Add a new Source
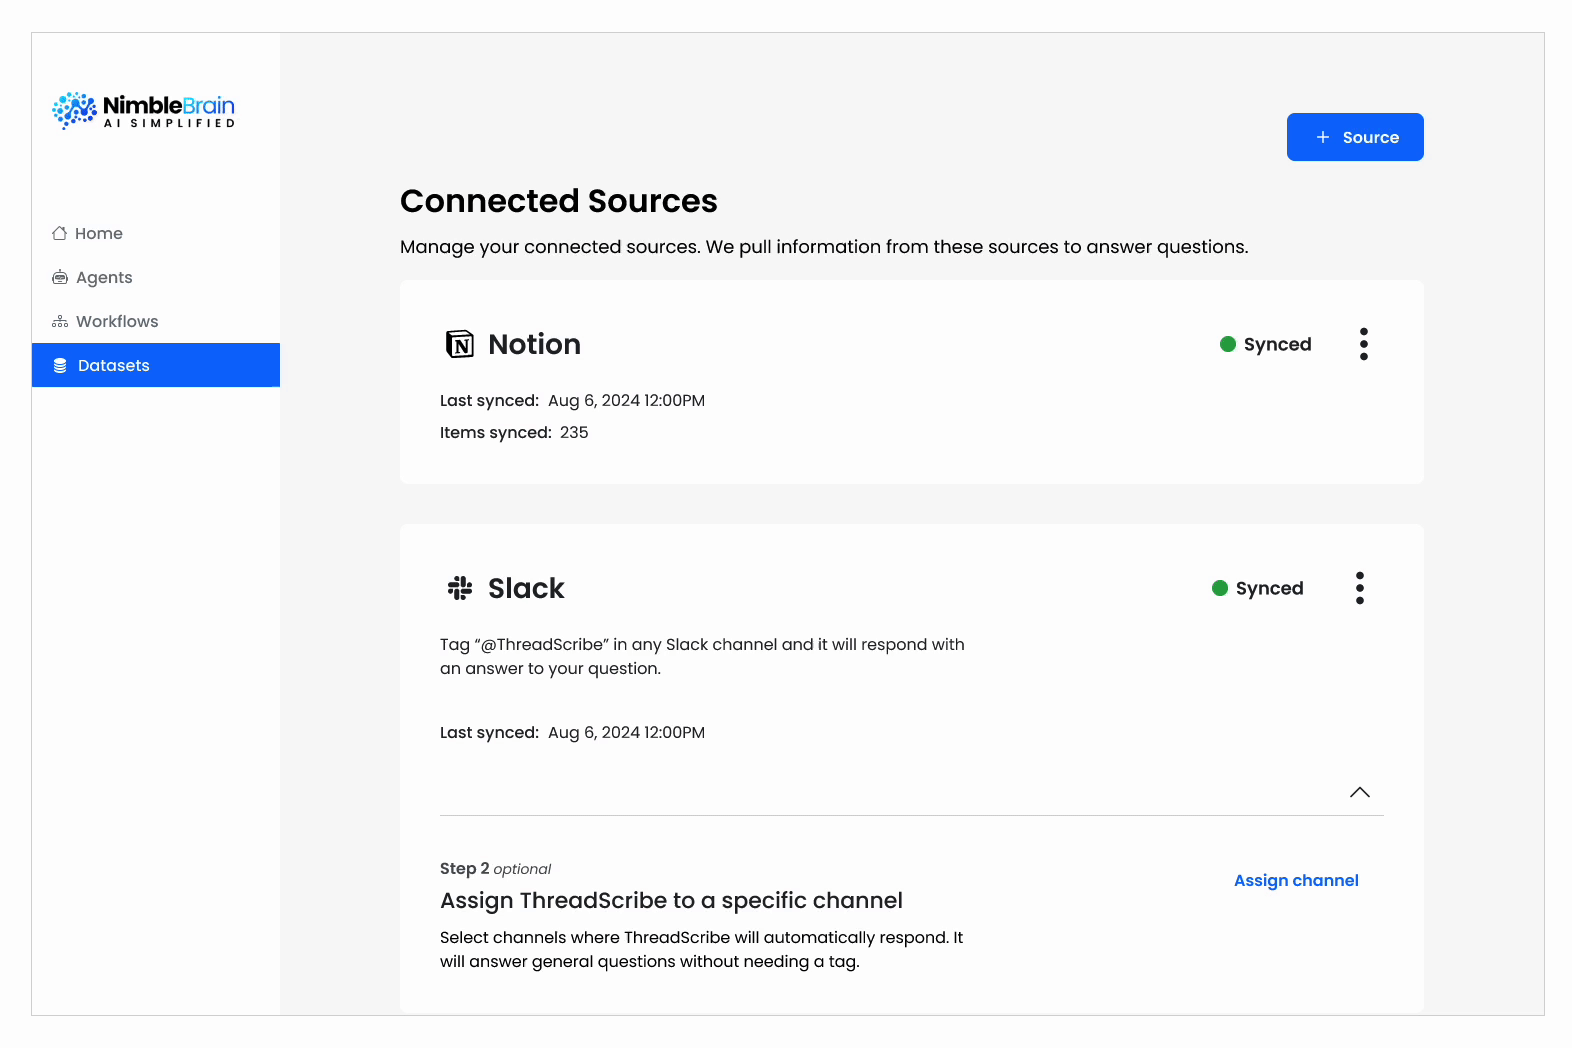The width and height of the screenshot is (1572, 1048). click(1355, 137)
